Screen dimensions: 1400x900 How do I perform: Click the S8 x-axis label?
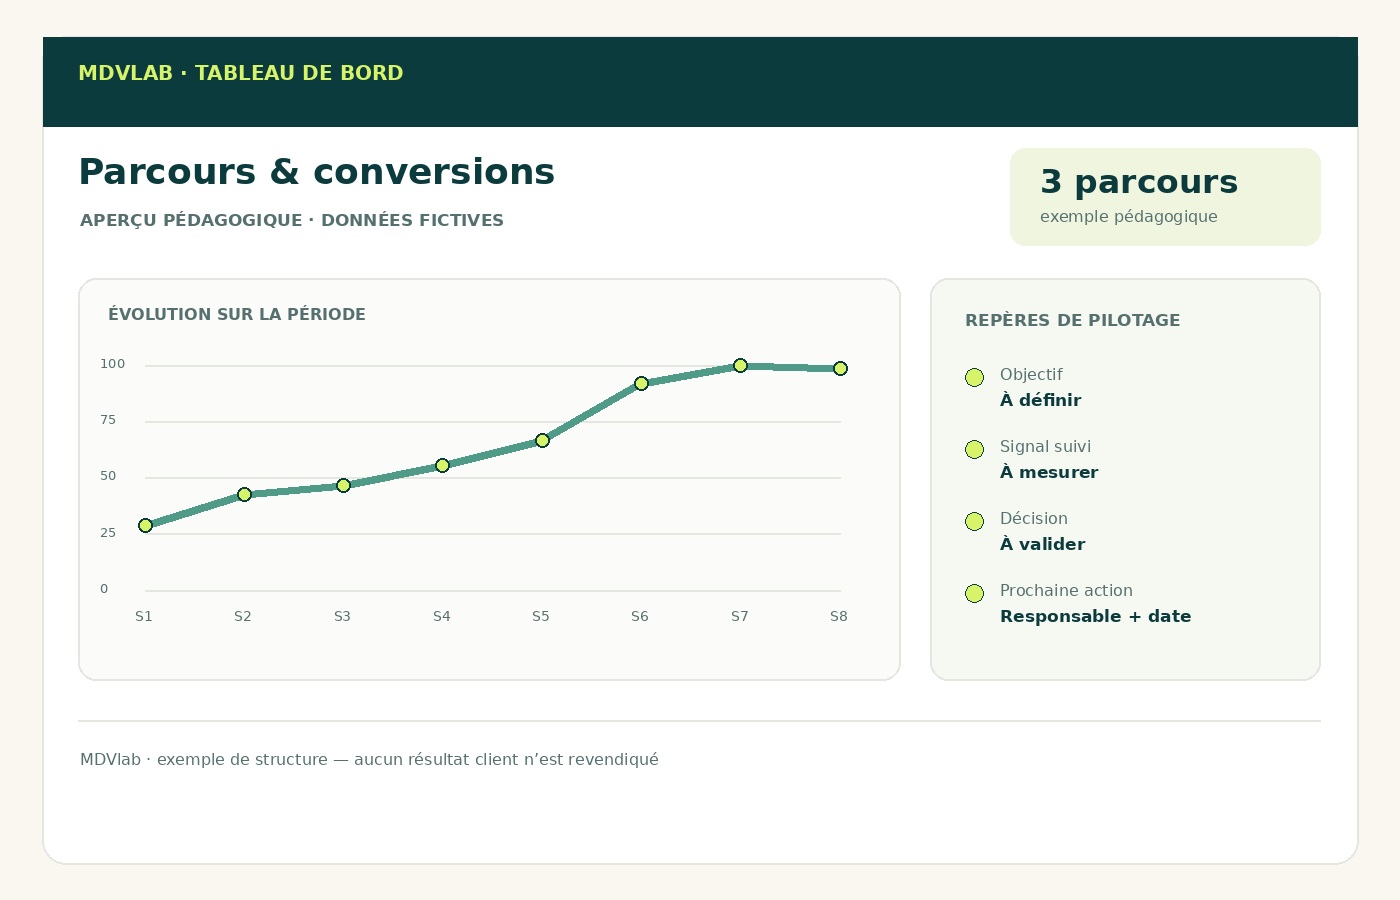click(x=839, y=616)
